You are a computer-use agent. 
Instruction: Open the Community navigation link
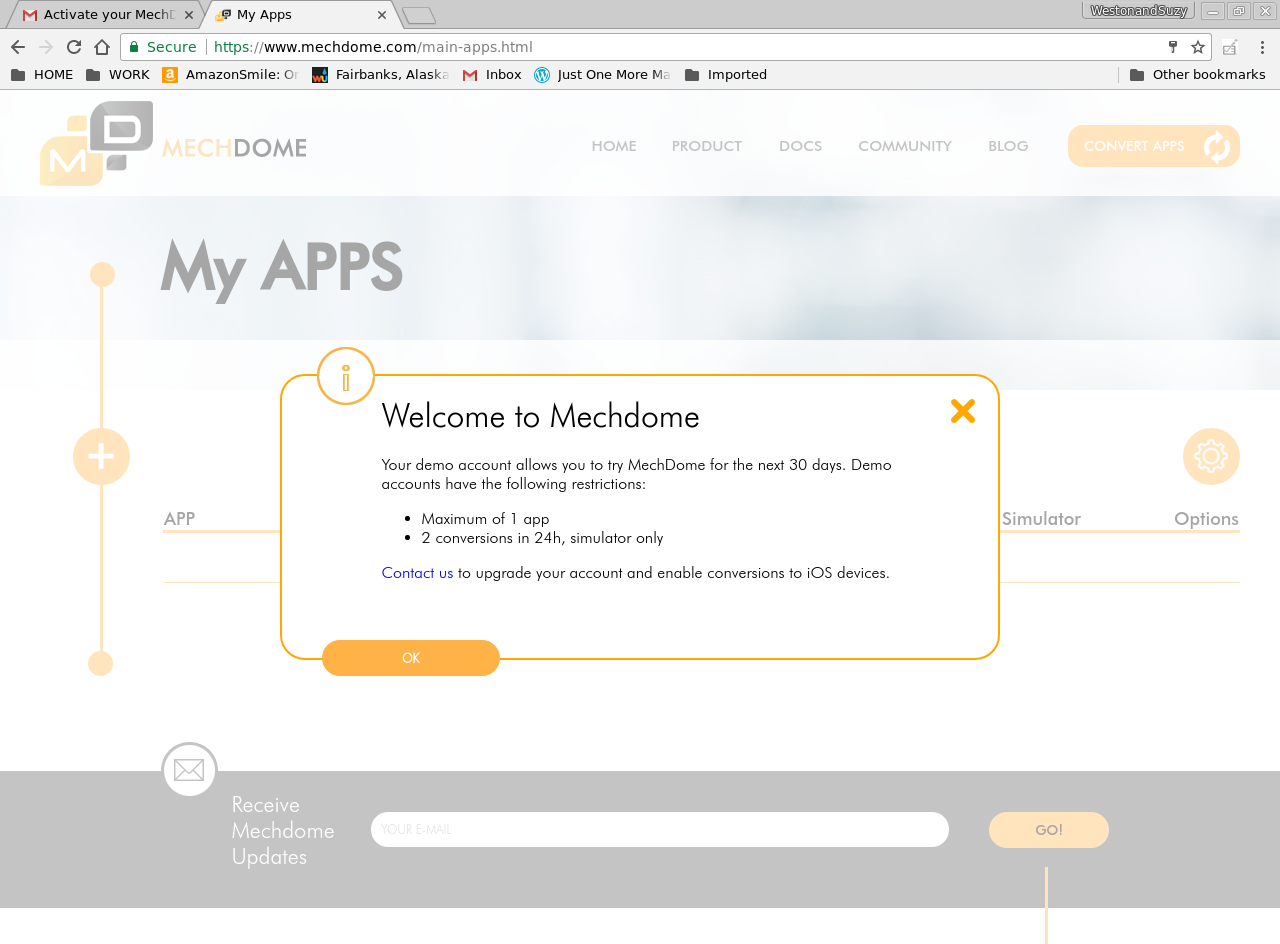tap(904, 146)
